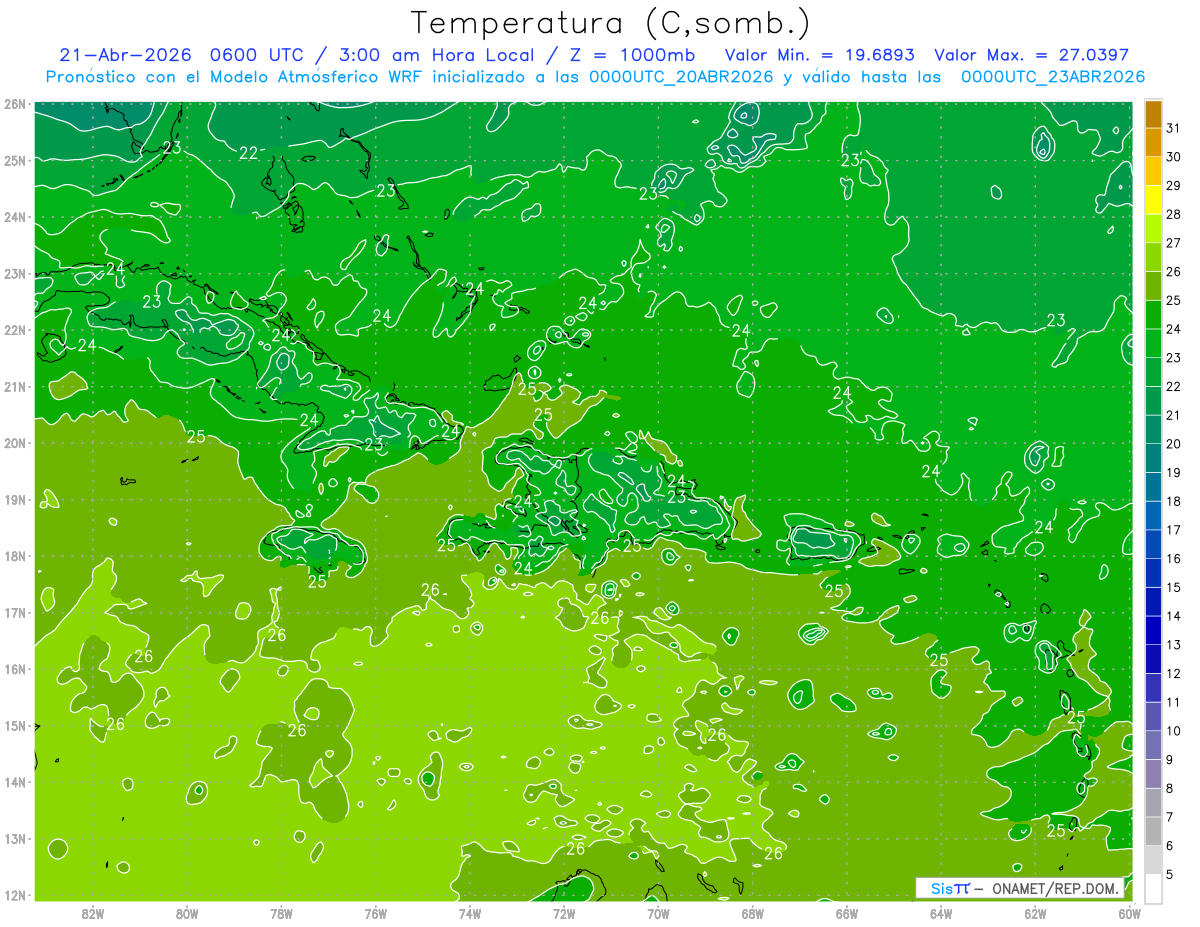Click the yellow color bar swatch between 28 and 29
This screenshot has width=1200, height=927.
pyautogui.click(x=1153, y=200)
